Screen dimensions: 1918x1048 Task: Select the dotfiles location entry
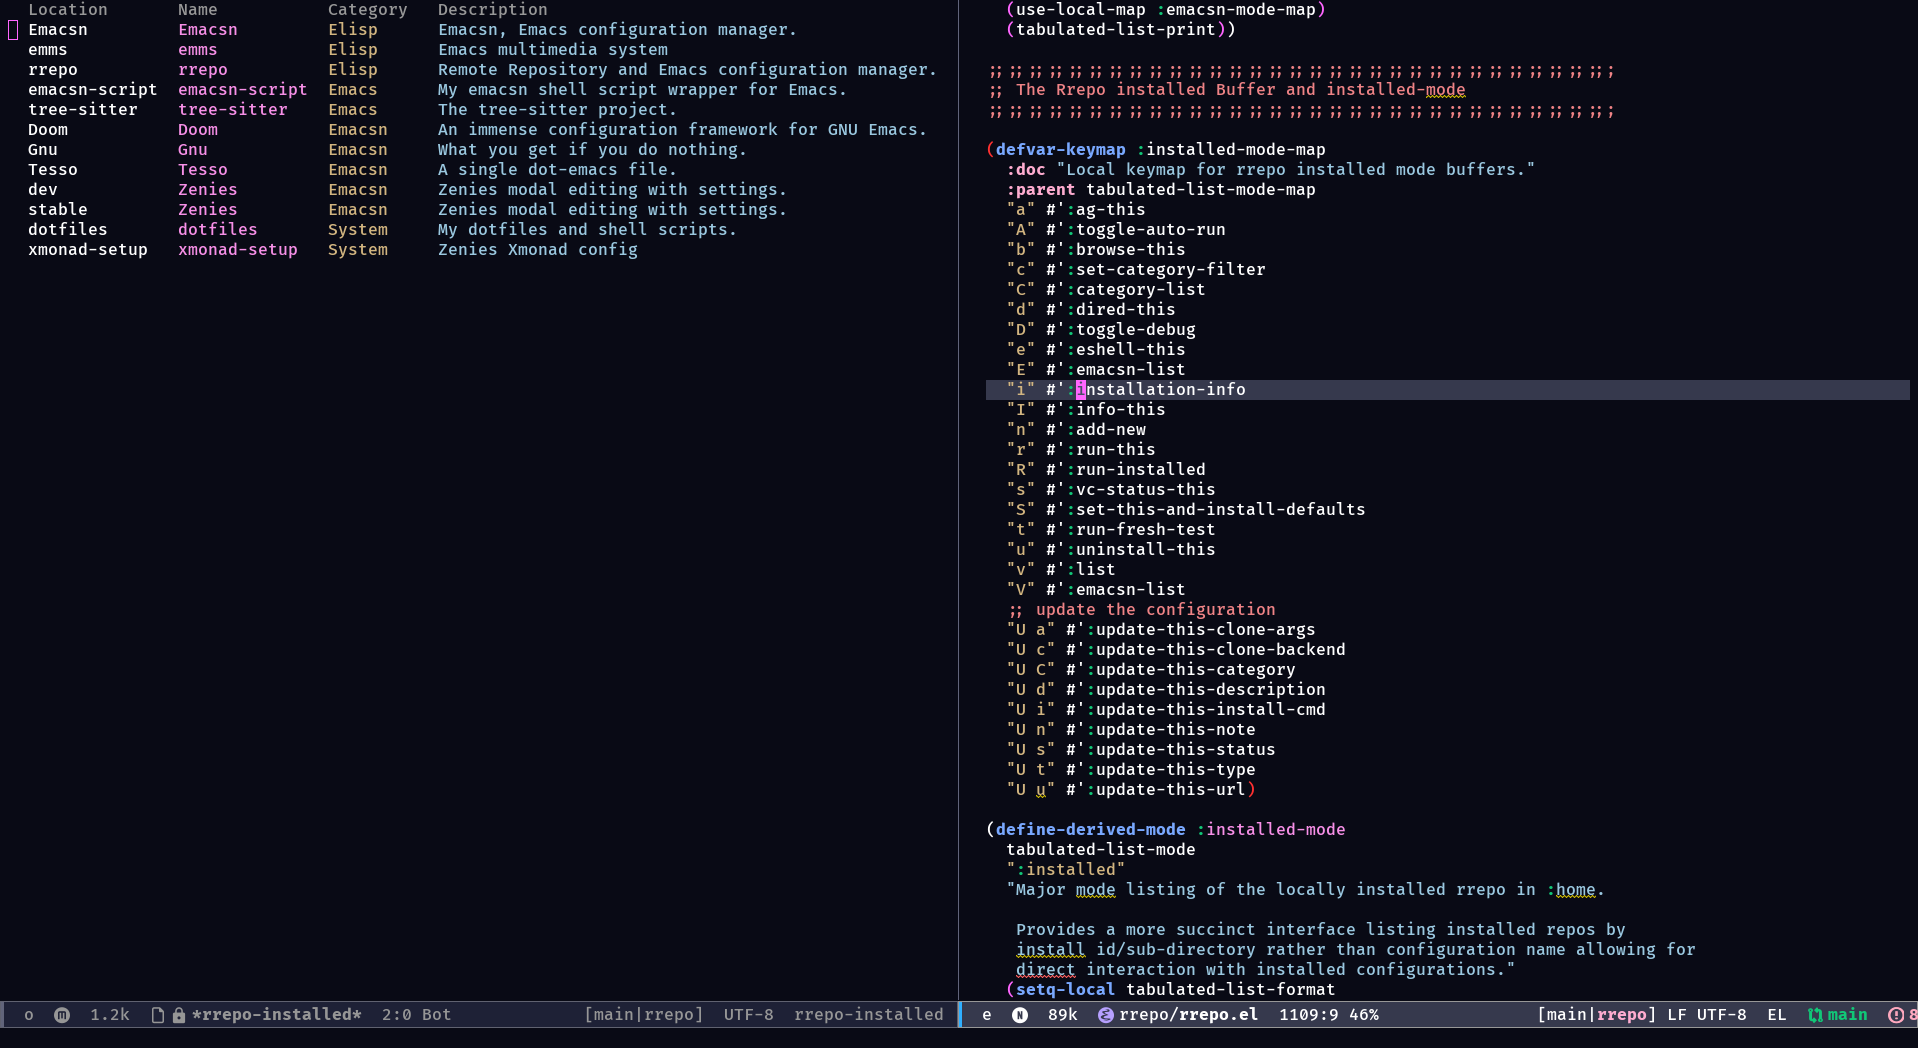pos(67,230)
